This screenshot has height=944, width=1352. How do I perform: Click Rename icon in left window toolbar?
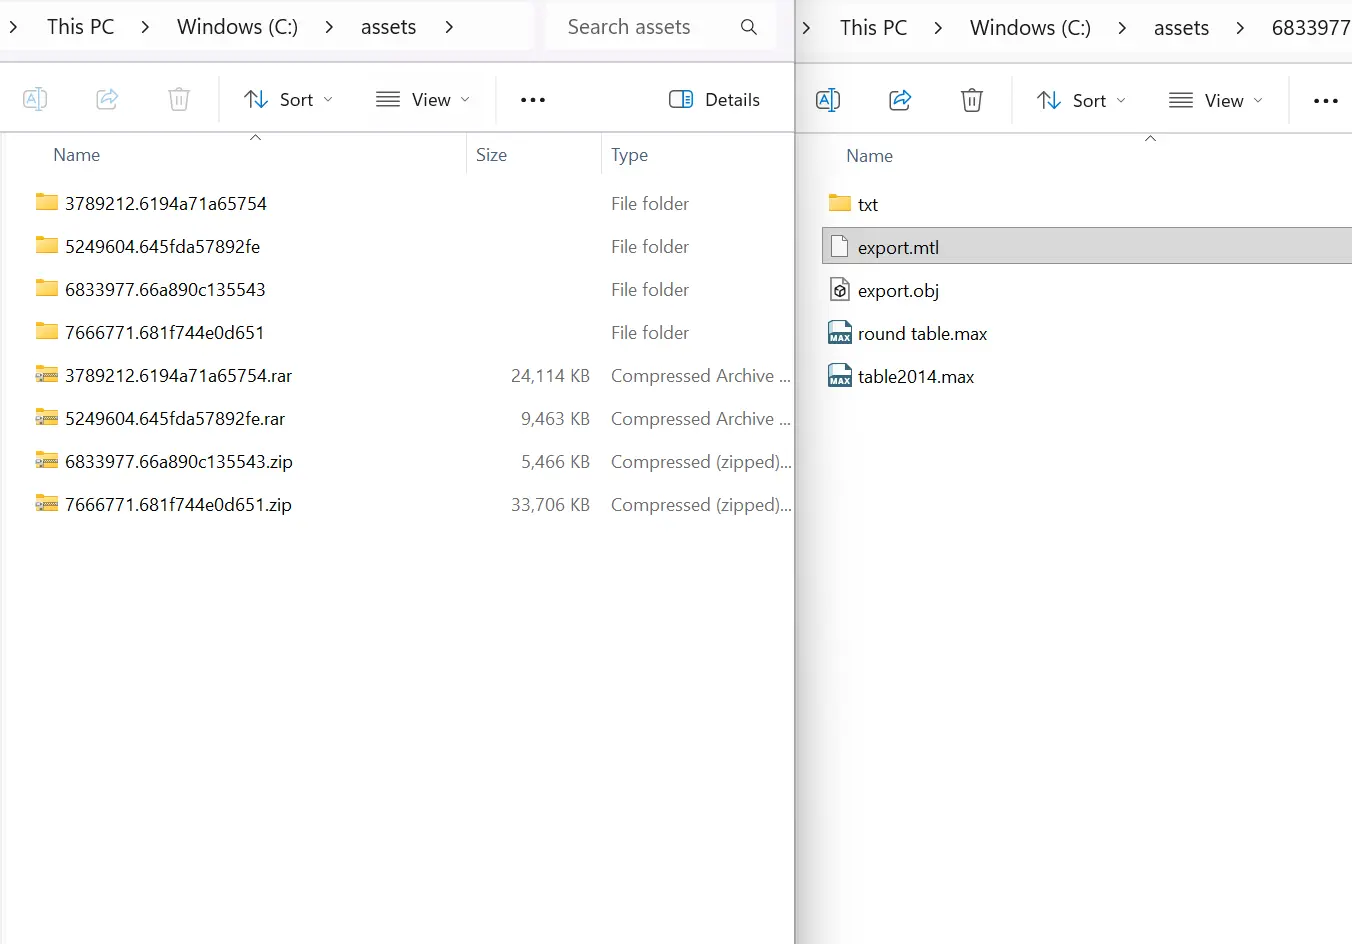[35, 99]
